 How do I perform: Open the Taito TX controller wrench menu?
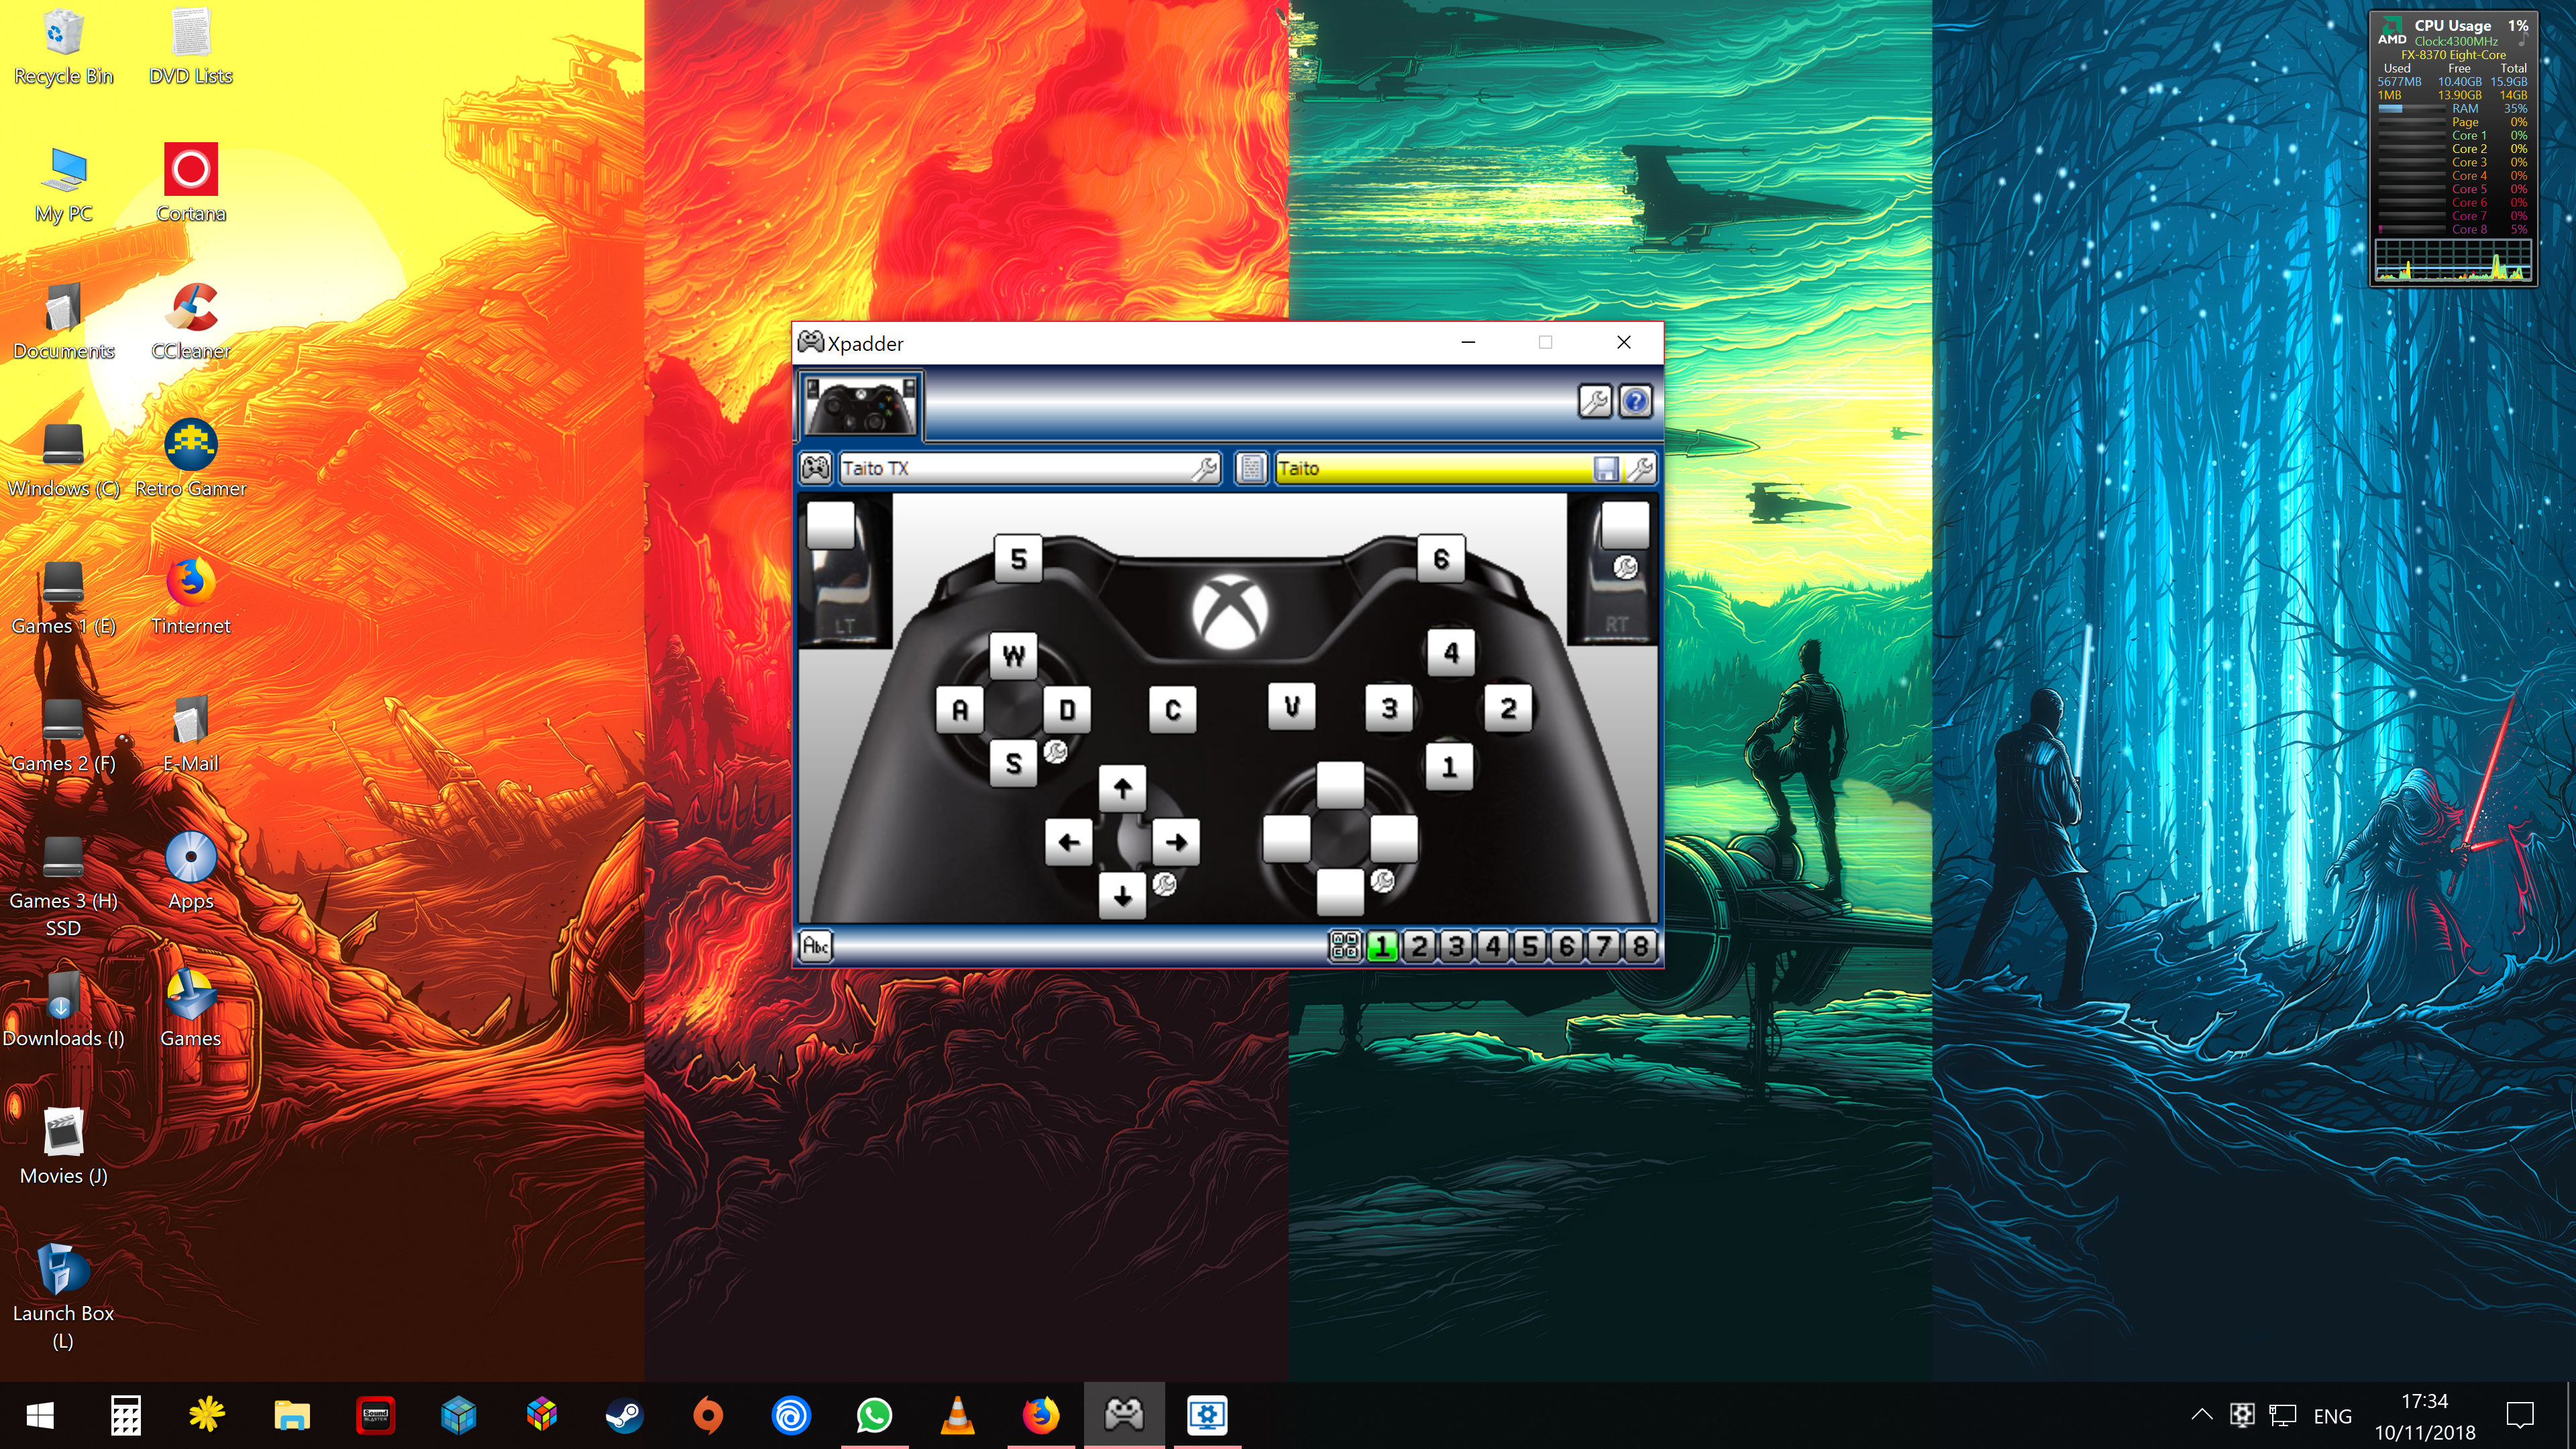pyautogui.click(x=1205, y=468)
